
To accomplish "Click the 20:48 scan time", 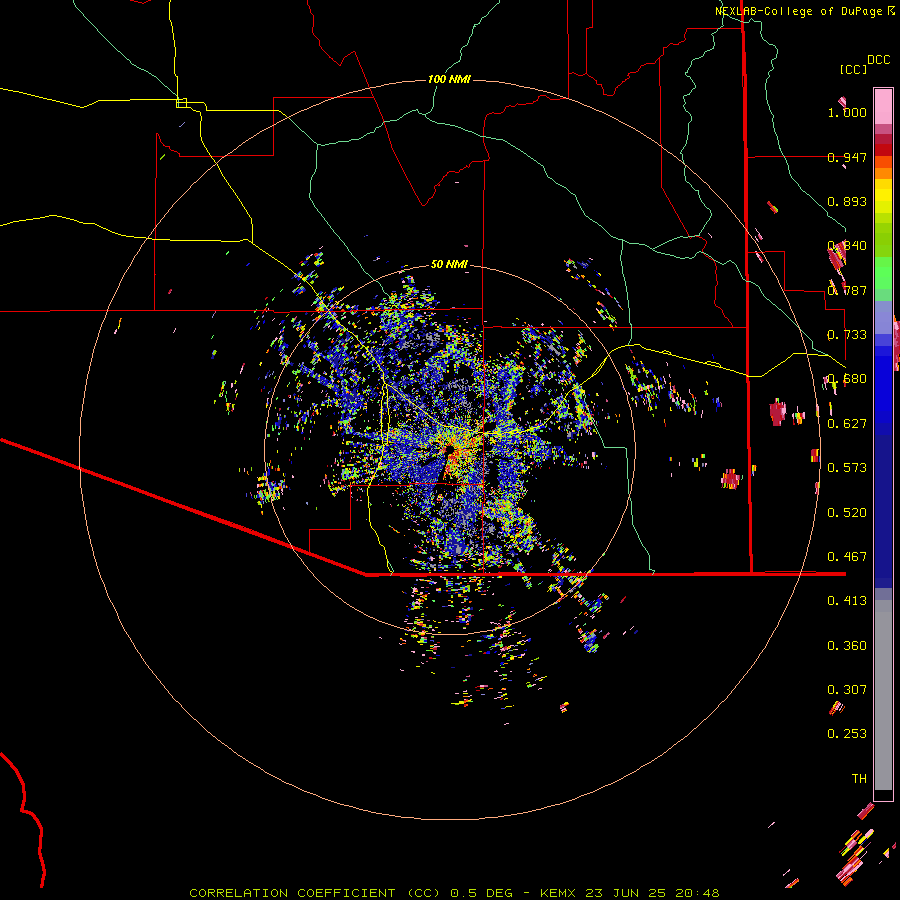I will click(697, 893).
